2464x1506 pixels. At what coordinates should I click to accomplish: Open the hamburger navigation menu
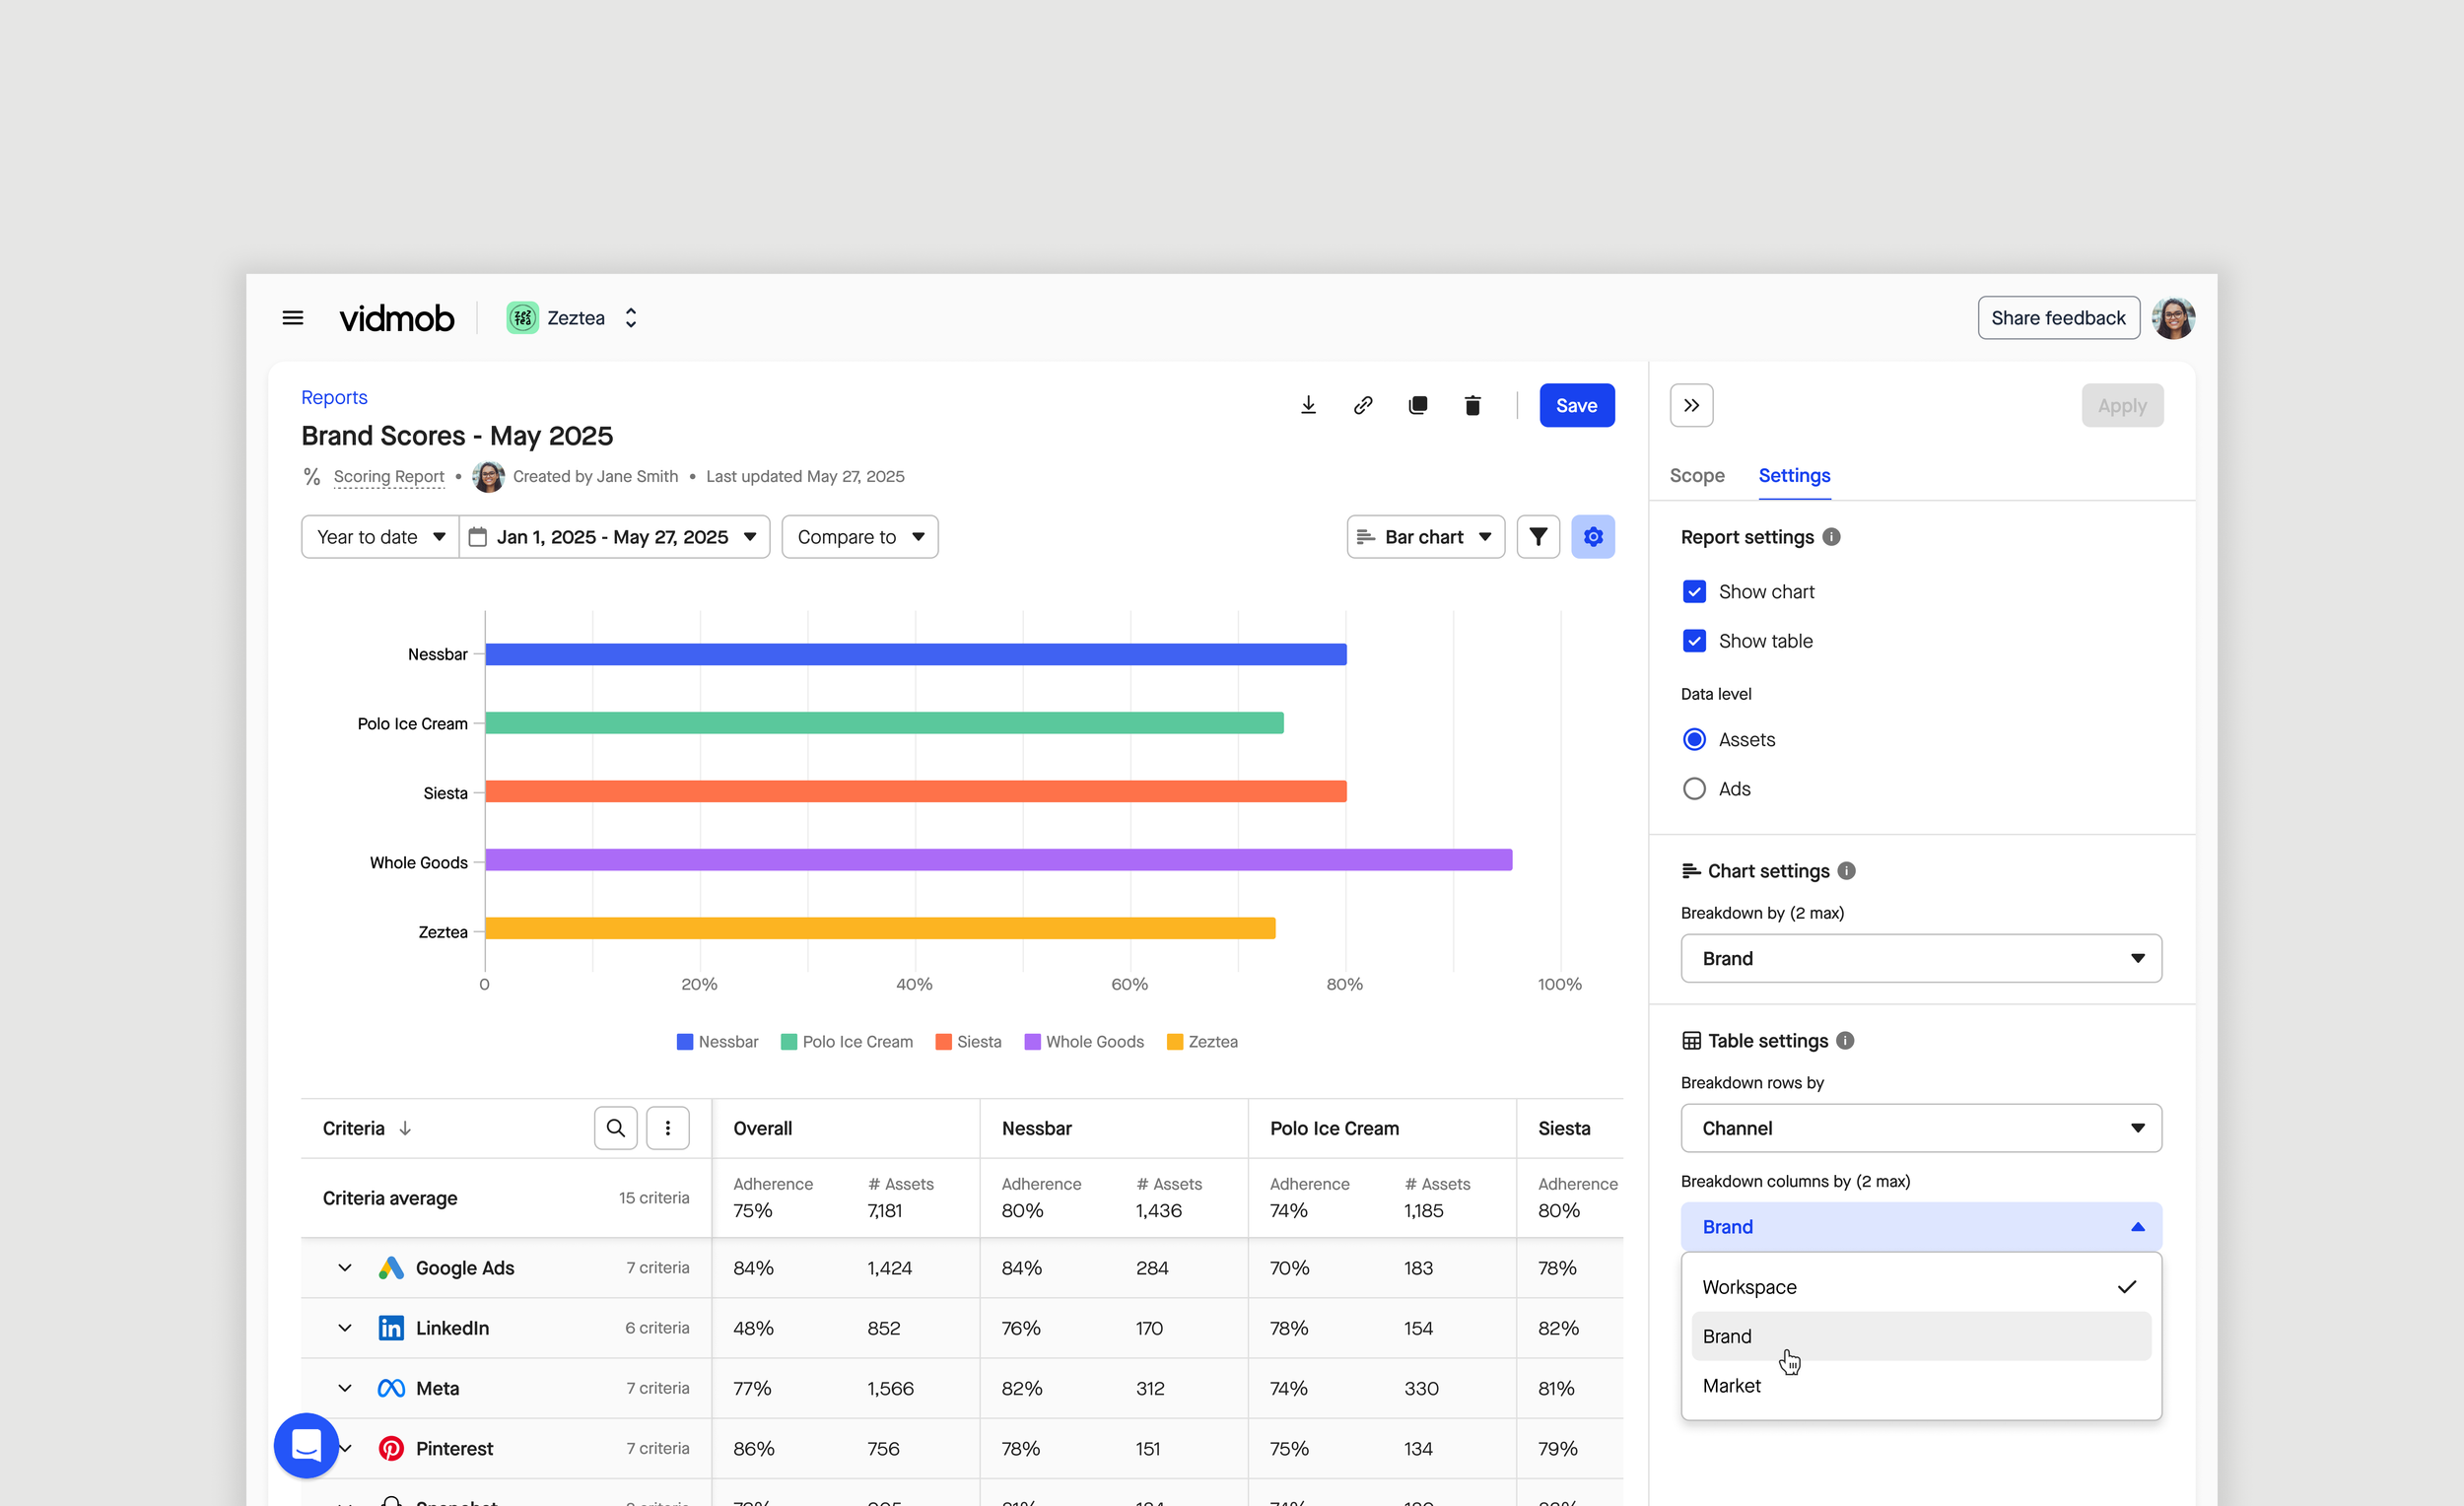coord(292,318)
